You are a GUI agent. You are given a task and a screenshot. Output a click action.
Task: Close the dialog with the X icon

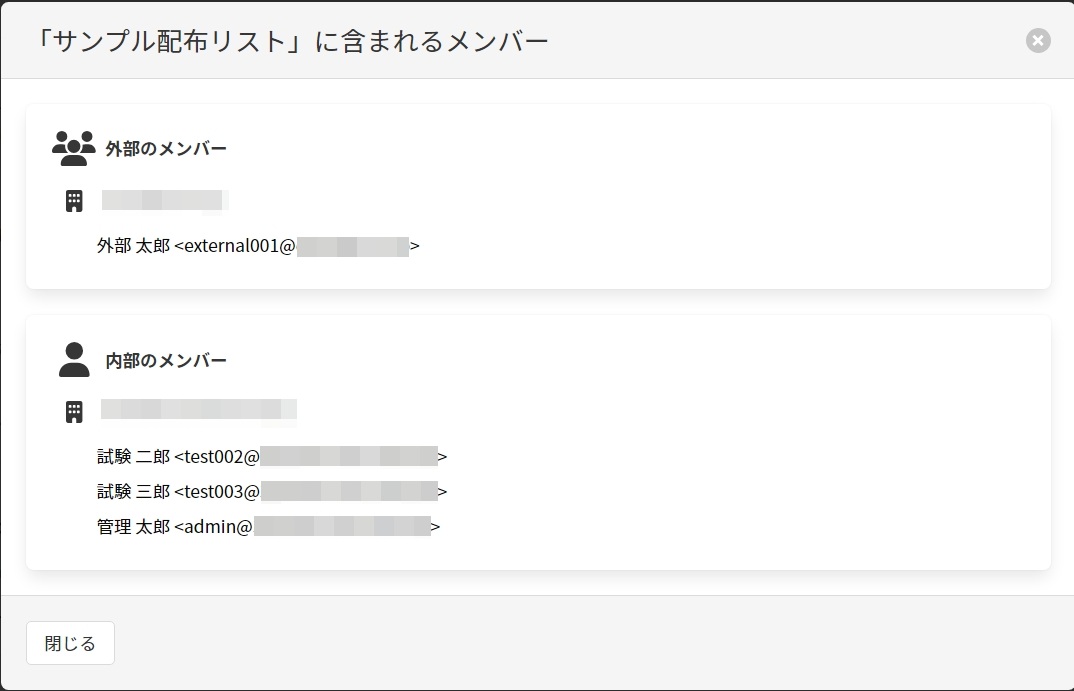click(x=1038, y=41)
